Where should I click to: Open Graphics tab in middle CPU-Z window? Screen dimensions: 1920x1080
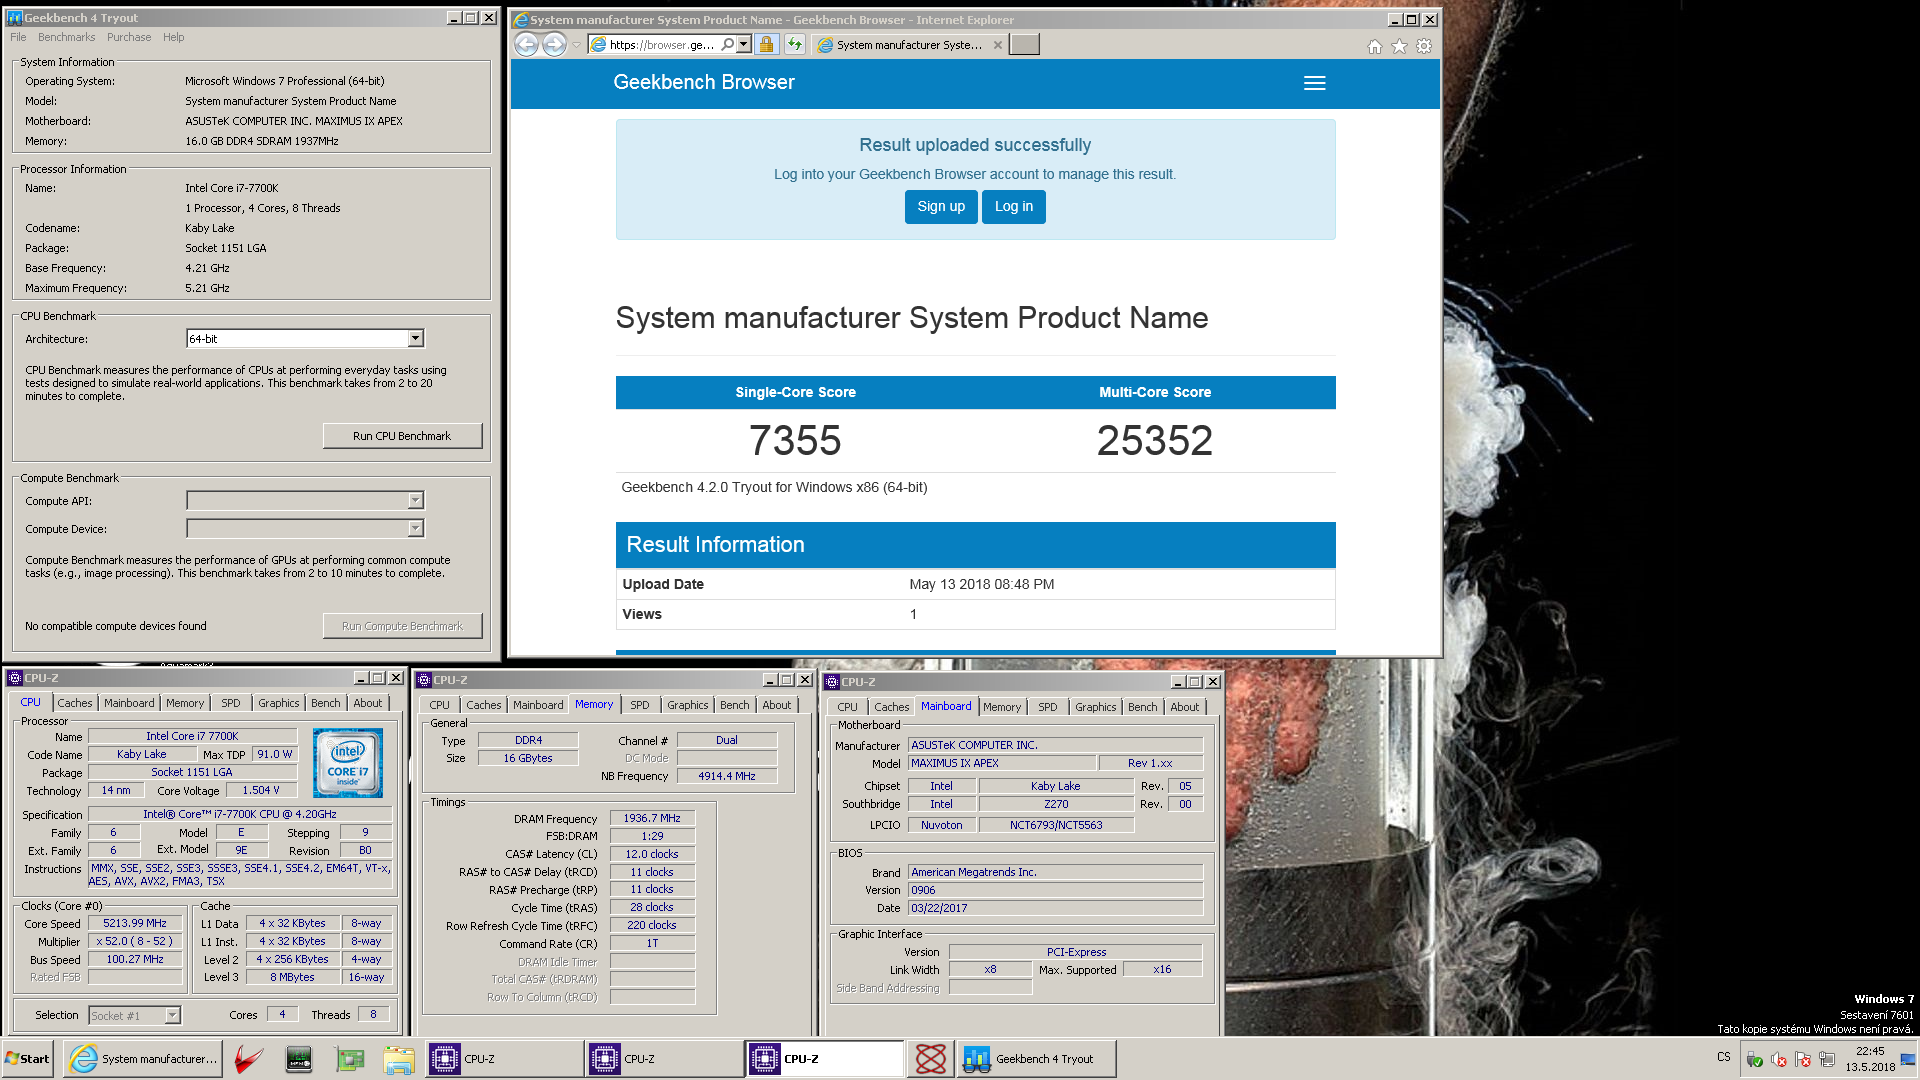pos(688,705)
